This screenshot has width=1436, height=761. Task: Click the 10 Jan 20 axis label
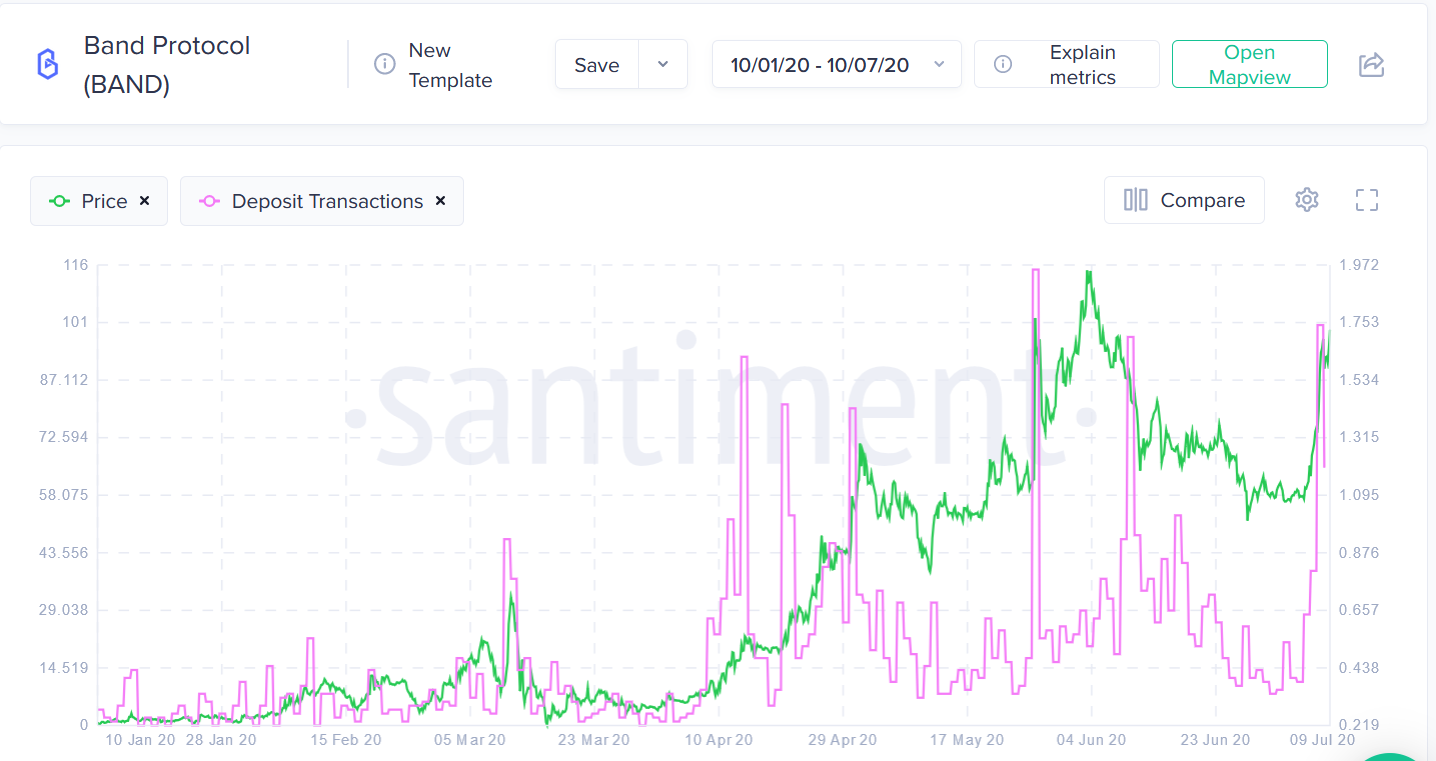pyautogui.click(x=140, y=740)
